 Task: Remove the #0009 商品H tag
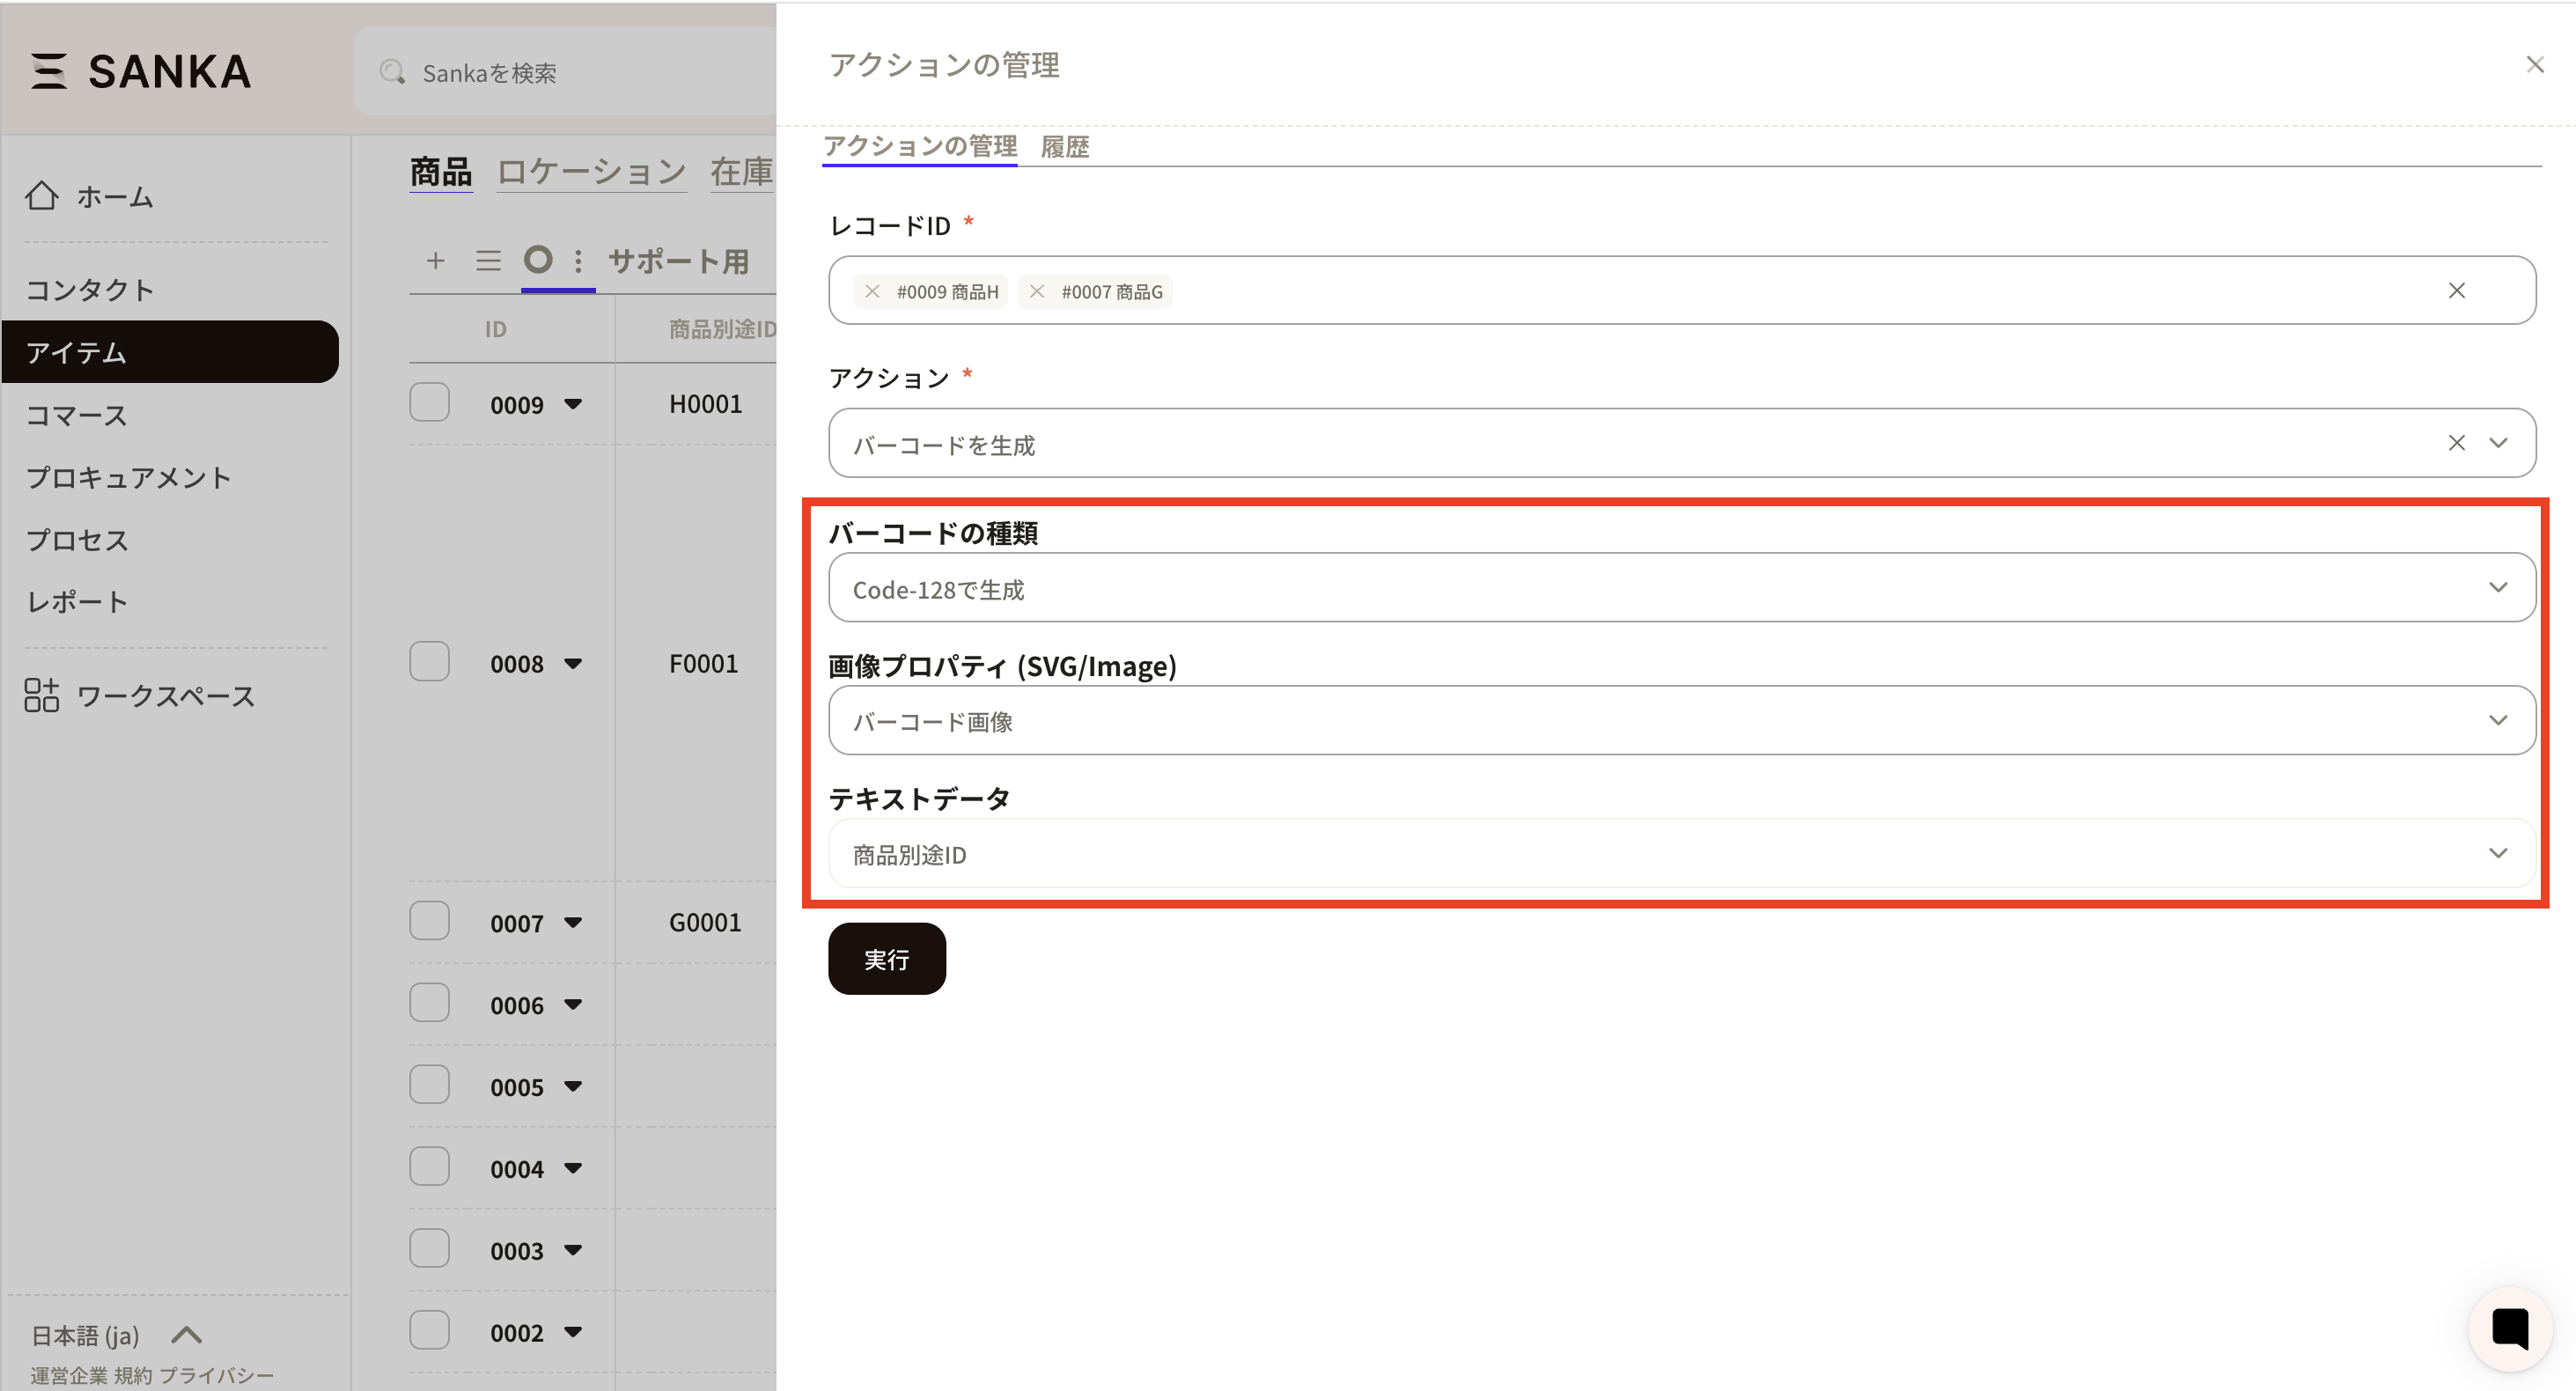pyautogui.click(x=872, y=291)
